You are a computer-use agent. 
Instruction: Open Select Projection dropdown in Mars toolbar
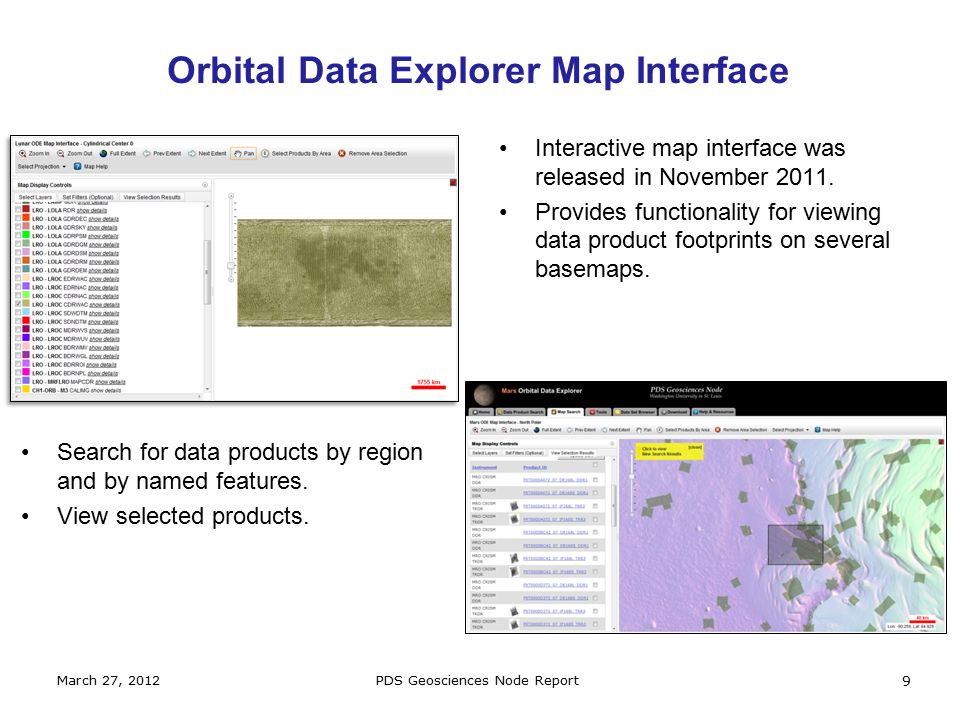(x=790, y=430)
